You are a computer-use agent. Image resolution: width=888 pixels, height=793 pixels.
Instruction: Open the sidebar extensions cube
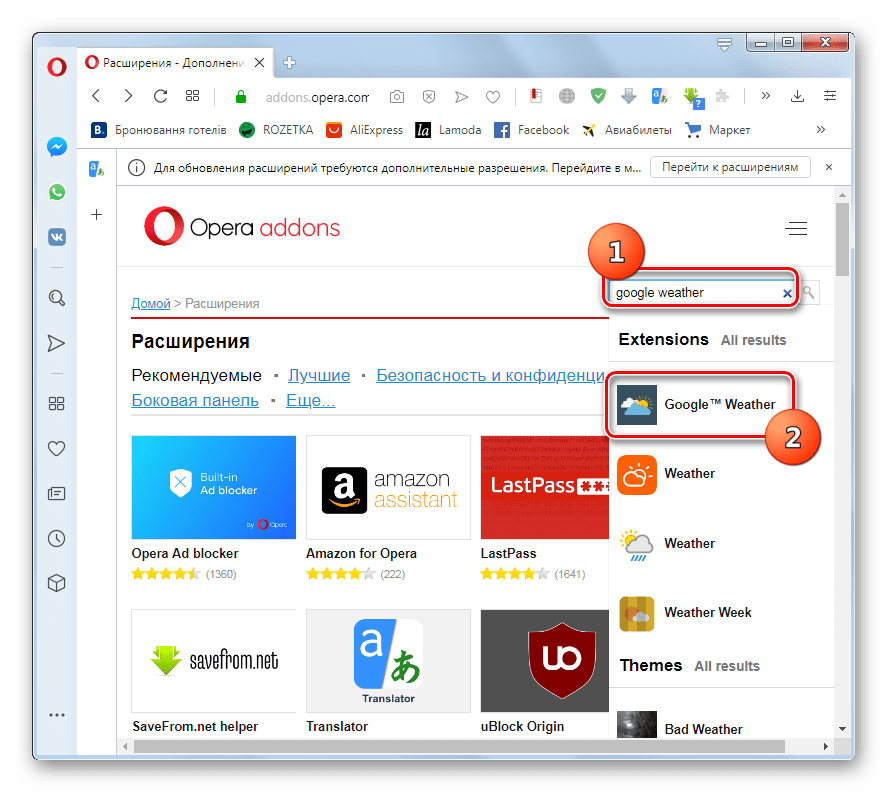[56, 583]
